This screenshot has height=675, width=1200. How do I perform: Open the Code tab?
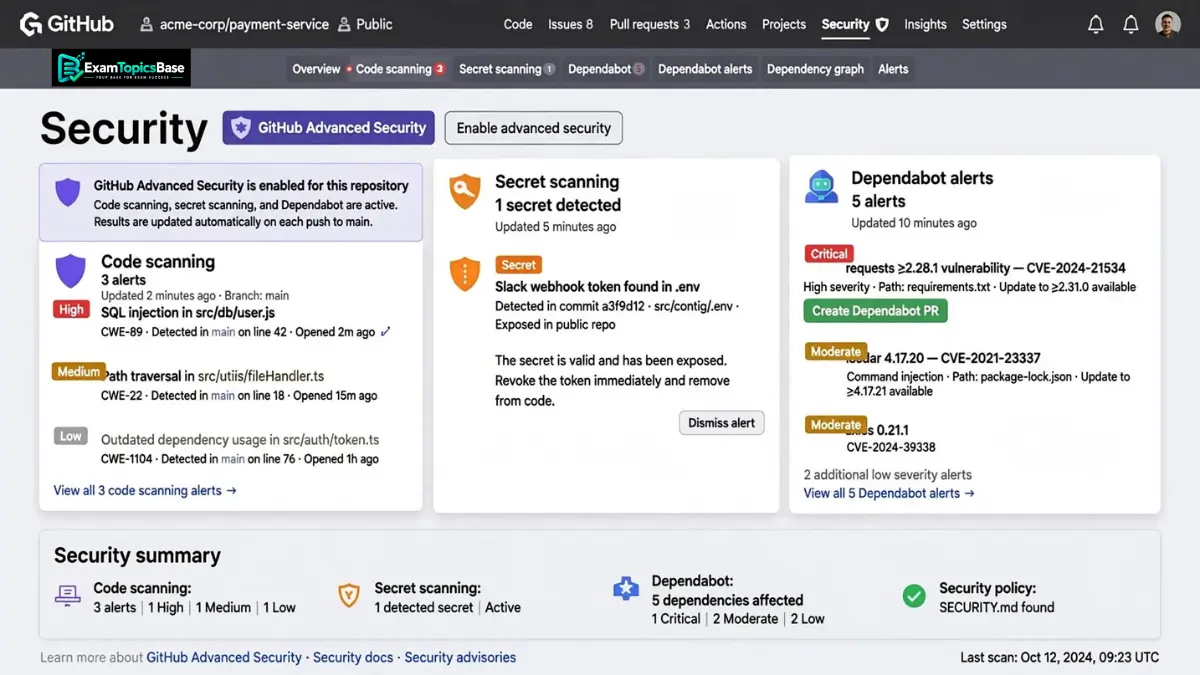(x=518, y=24)
